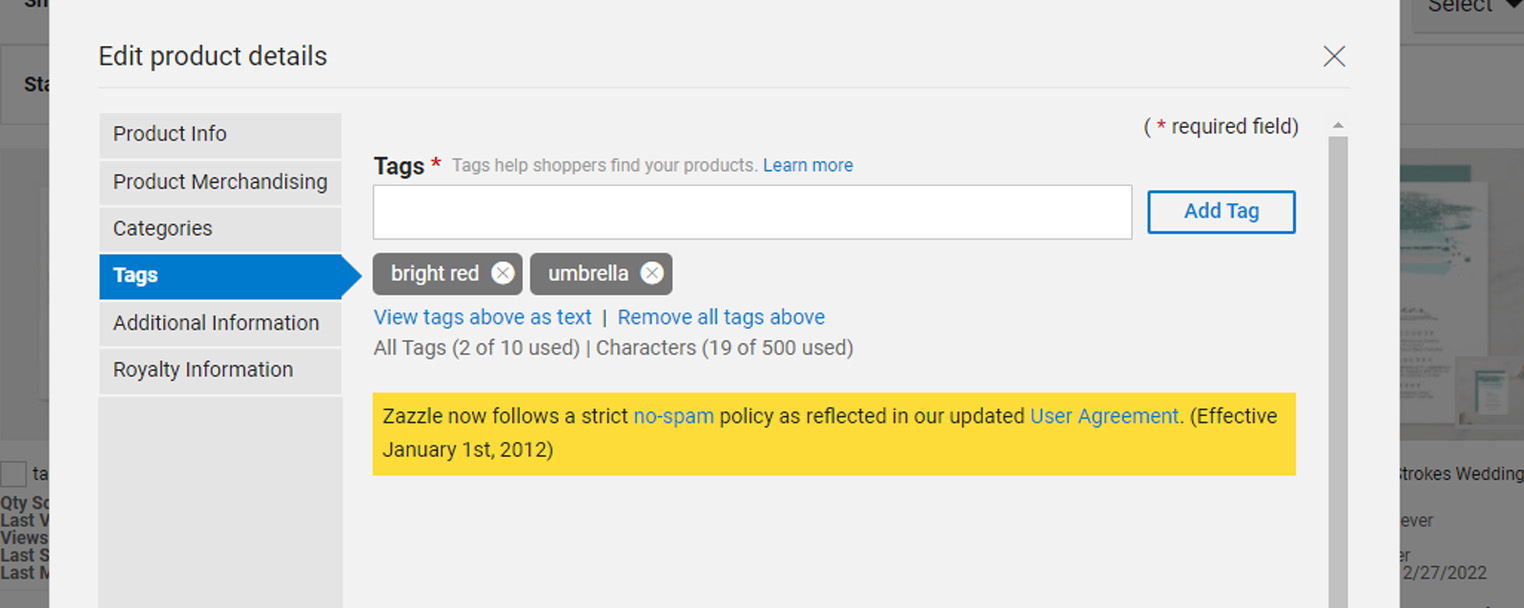Open the Product Merchandising tab

(x=220, y=182)
